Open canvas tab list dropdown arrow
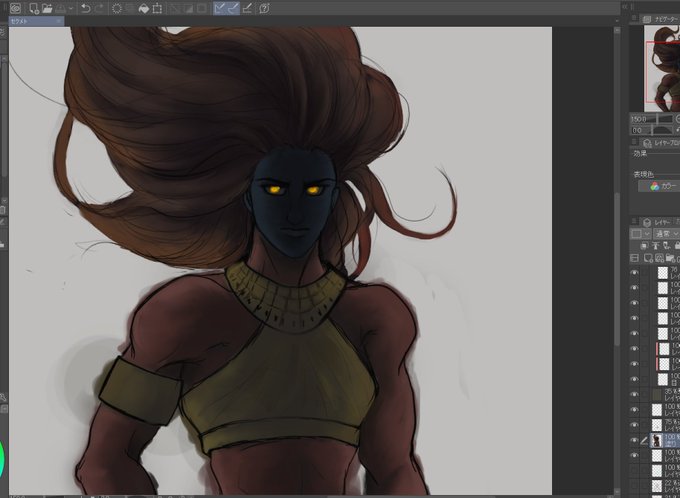This screenshot has height=498, width=680. point(617,21)
